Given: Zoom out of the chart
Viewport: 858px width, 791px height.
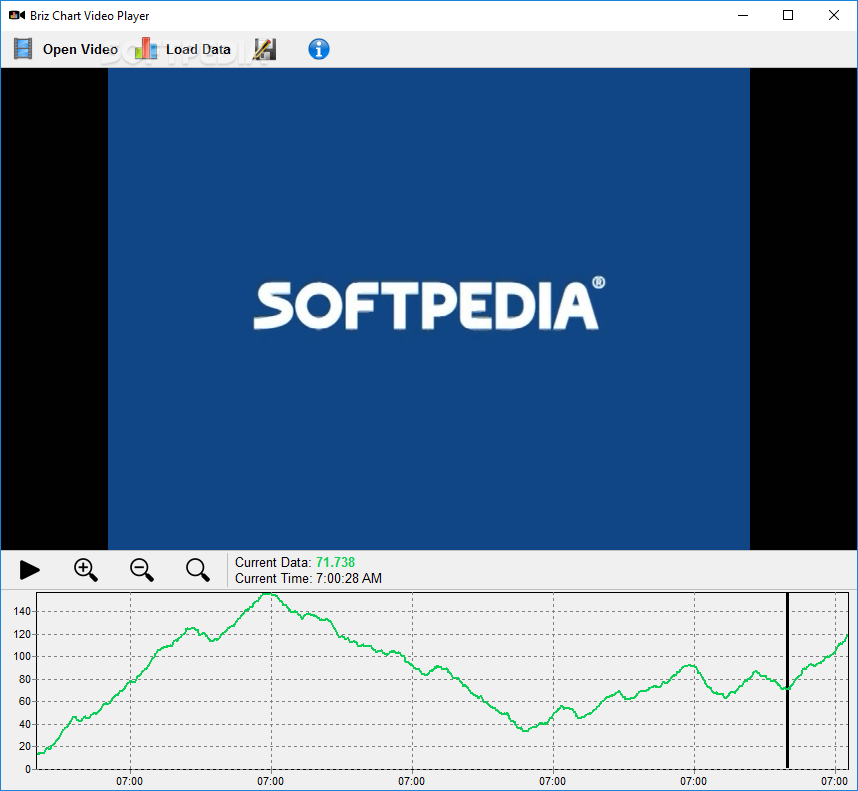Looking at the screenshot, I should click(x=142, y=570).
